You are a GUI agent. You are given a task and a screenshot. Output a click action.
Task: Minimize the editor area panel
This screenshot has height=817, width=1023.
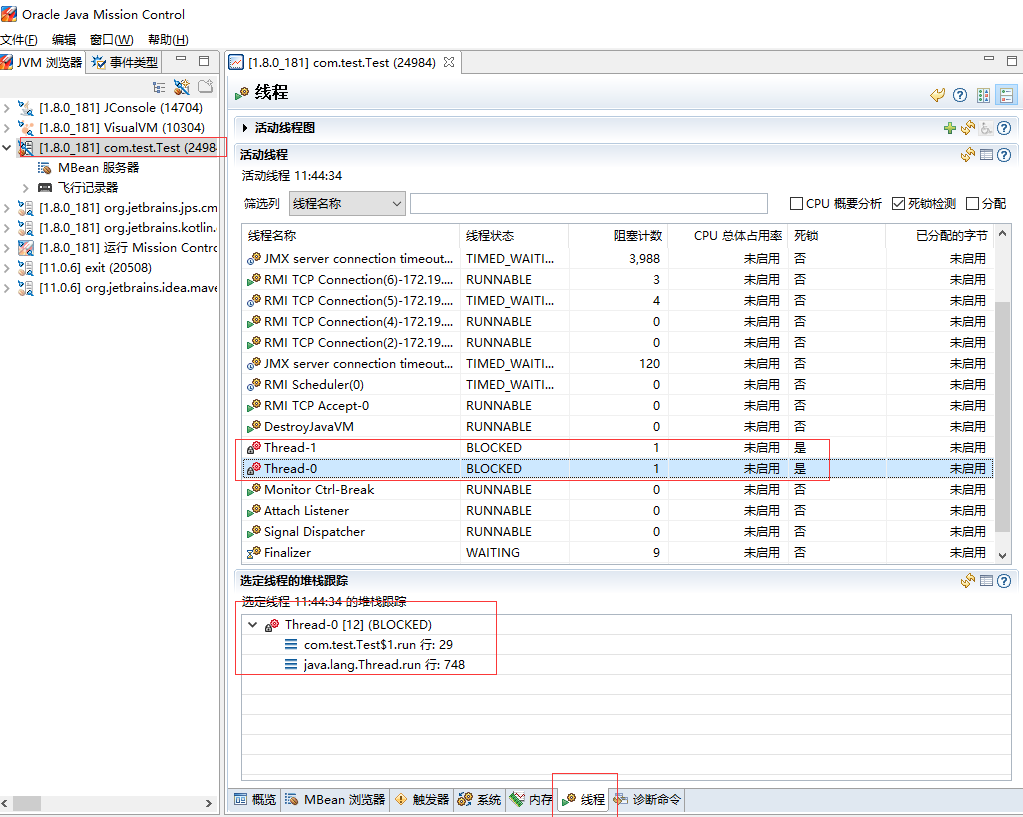[x=989, y=59]
